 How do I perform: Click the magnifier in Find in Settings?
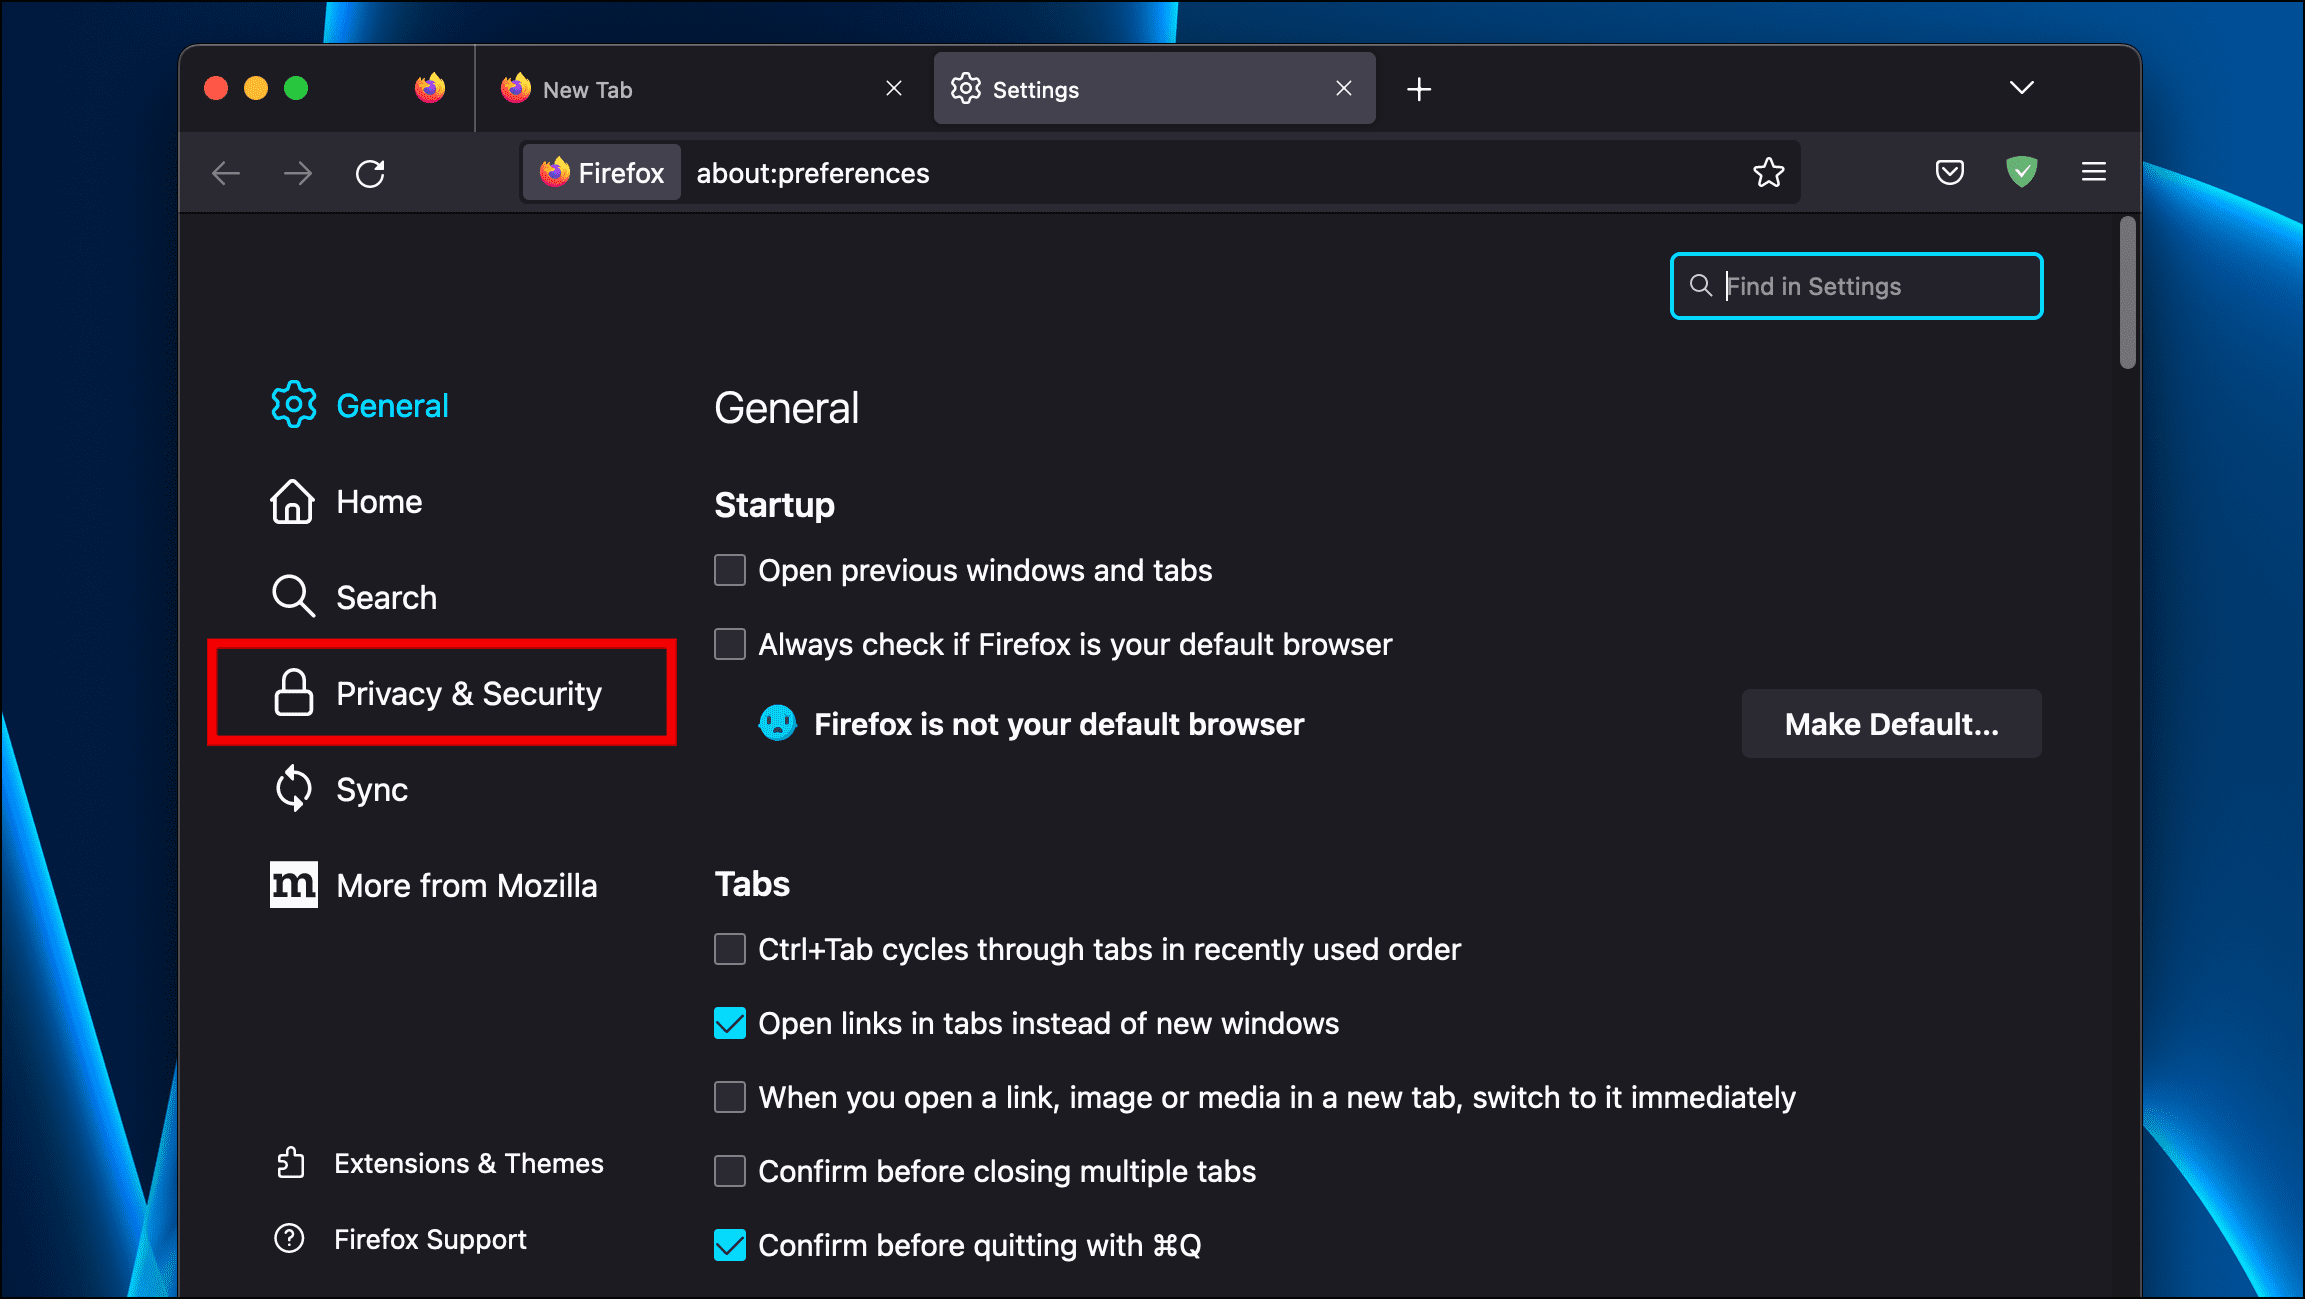click(1700, 286)
